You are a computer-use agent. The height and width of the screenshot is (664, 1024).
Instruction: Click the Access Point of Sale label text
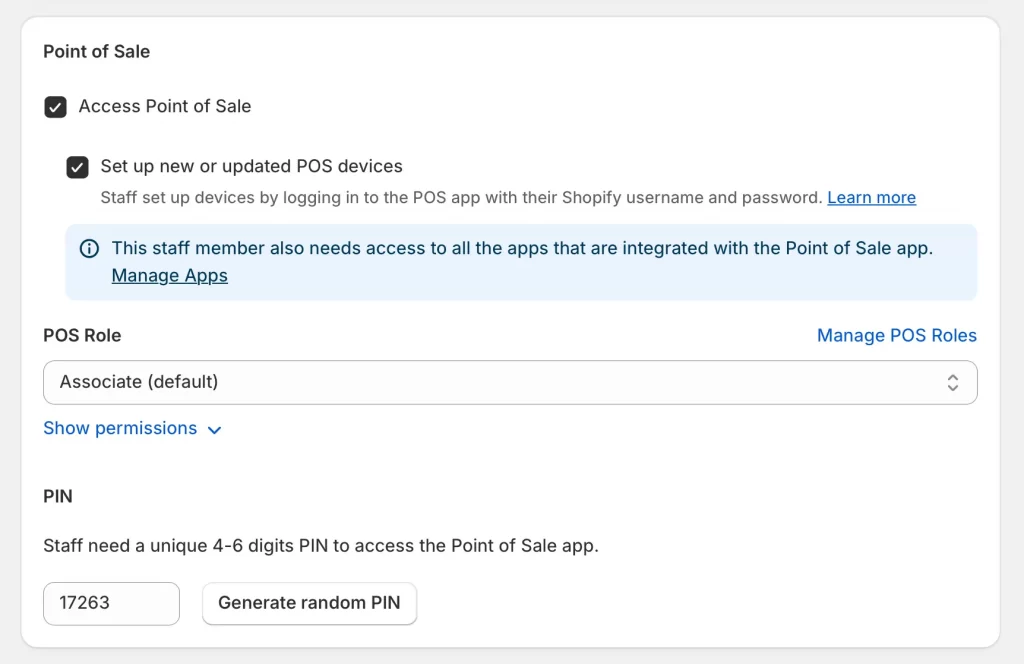165,106
